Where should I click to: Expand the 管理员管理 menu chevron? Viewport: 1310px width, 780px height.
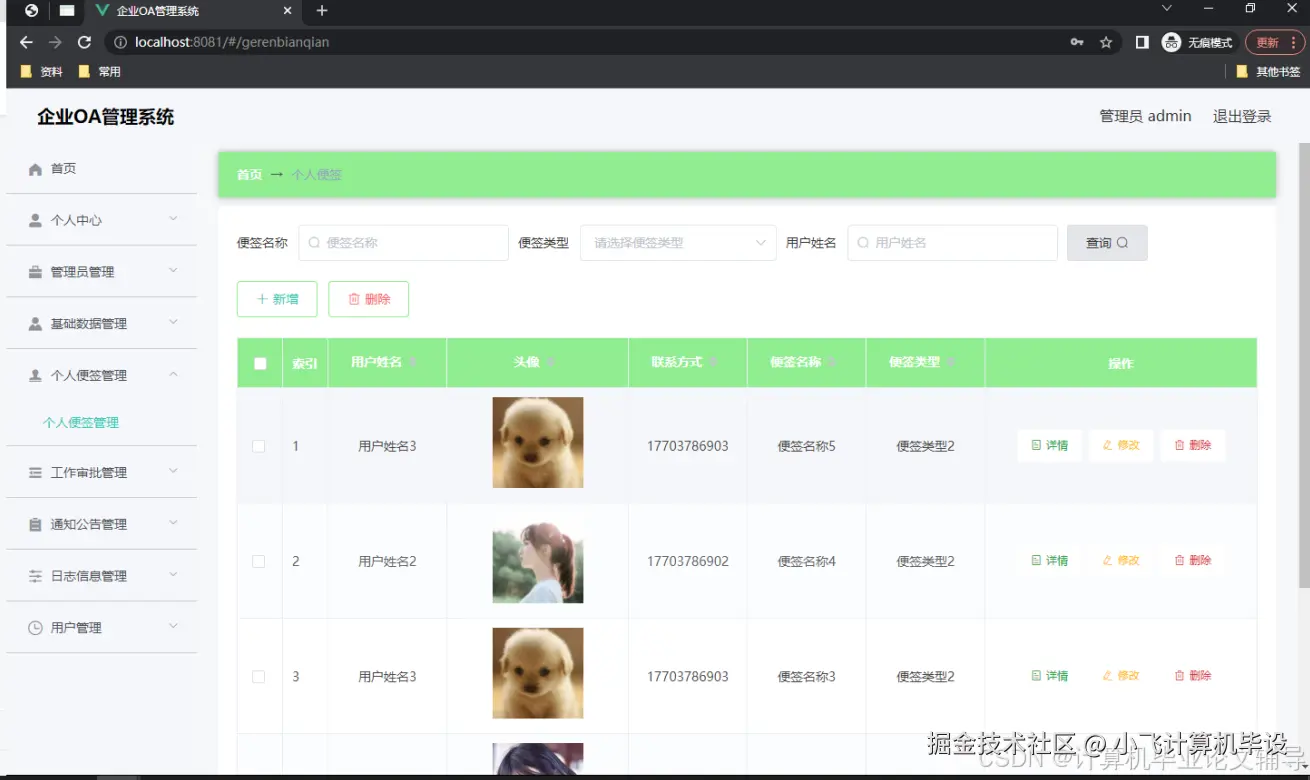tap(173, 271)
